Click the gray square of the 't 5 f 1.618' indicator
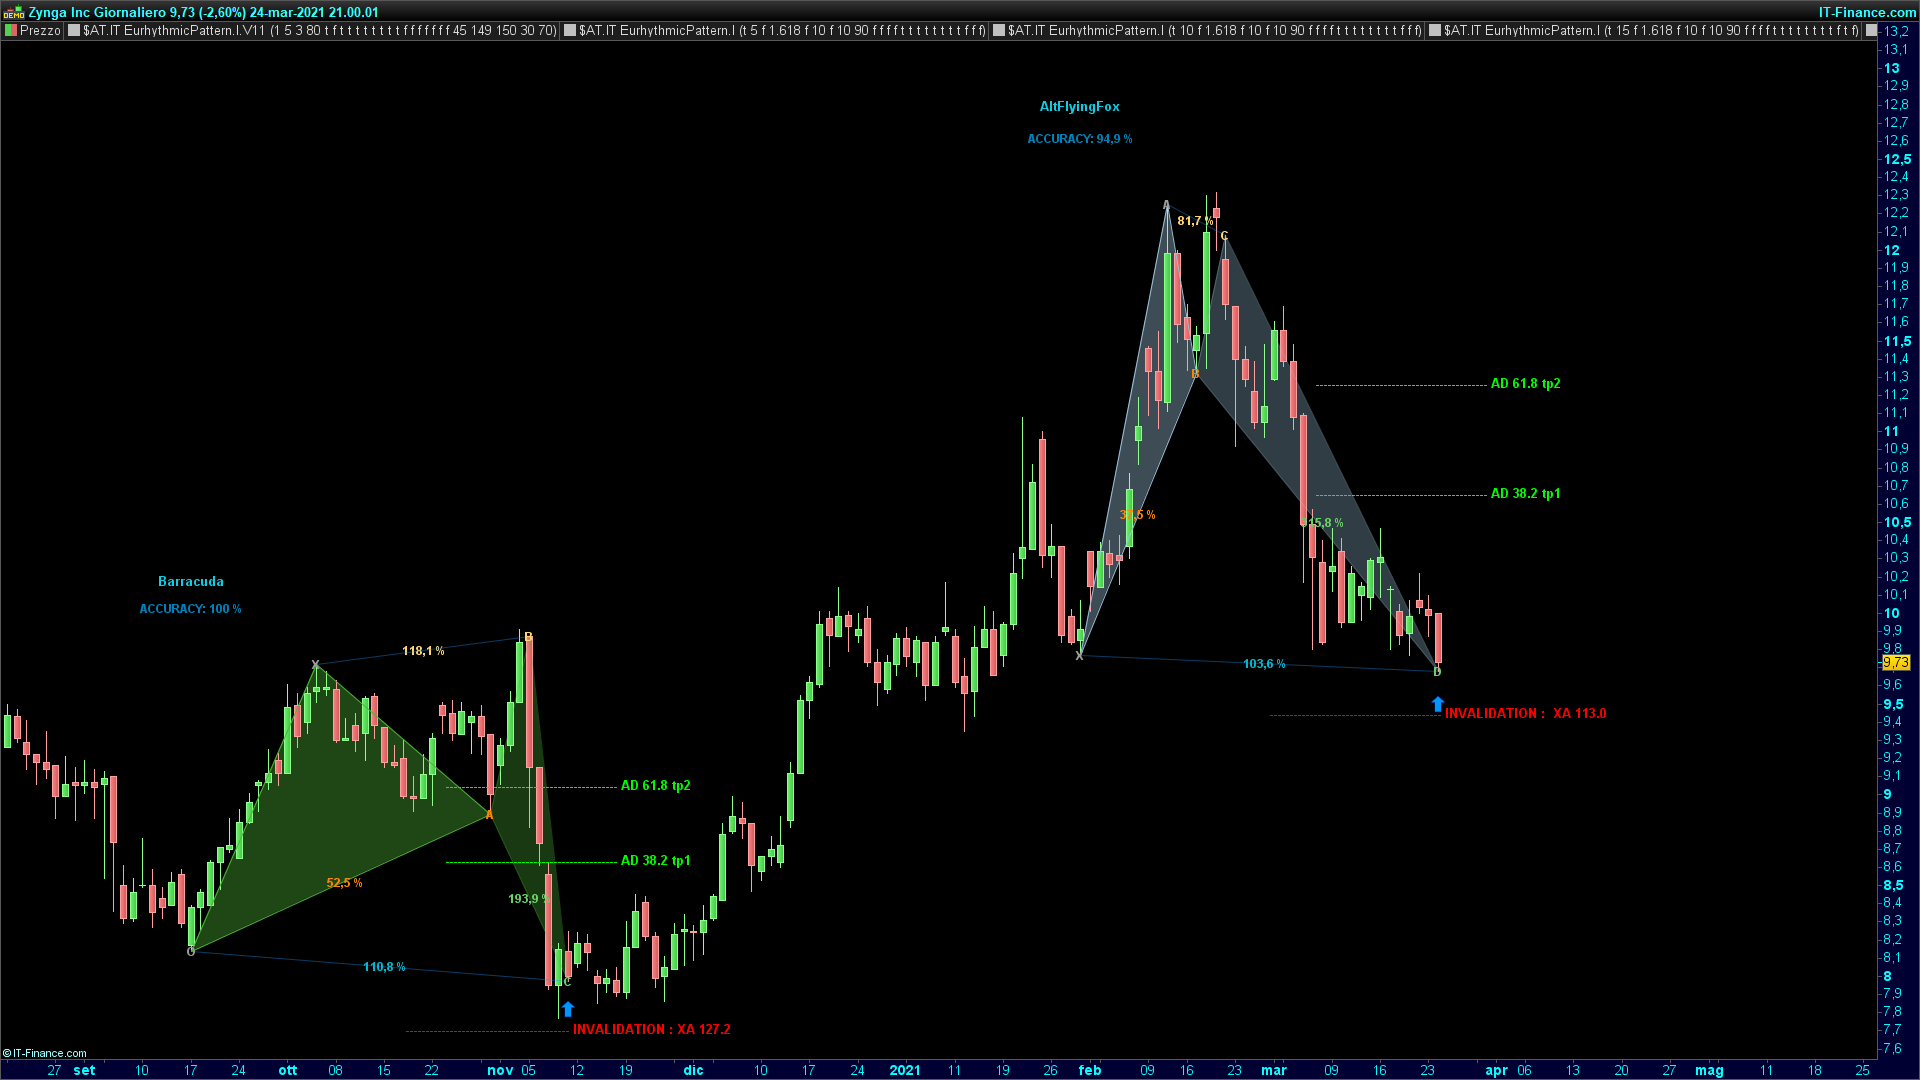The width and height of the screenshot is (1920, 1080). click(570, 31)
